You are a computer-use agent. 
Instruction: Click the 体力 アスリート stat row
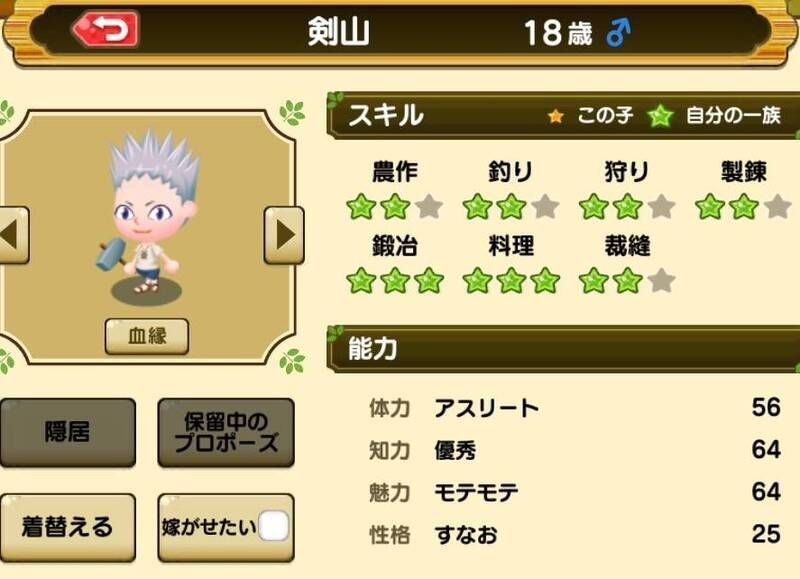(574, 408)
